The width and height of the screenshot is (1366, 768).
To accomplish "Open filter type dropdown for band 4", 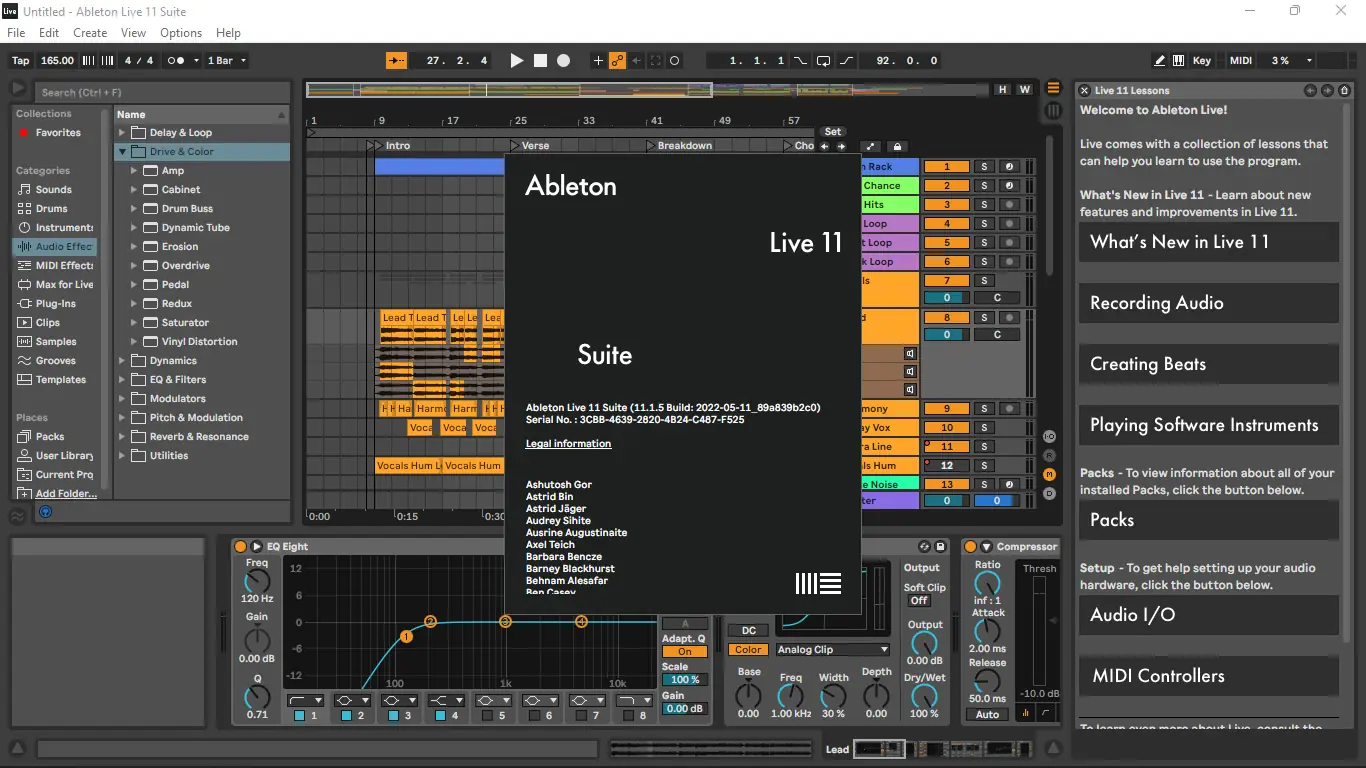I will [x=446, y=700].
